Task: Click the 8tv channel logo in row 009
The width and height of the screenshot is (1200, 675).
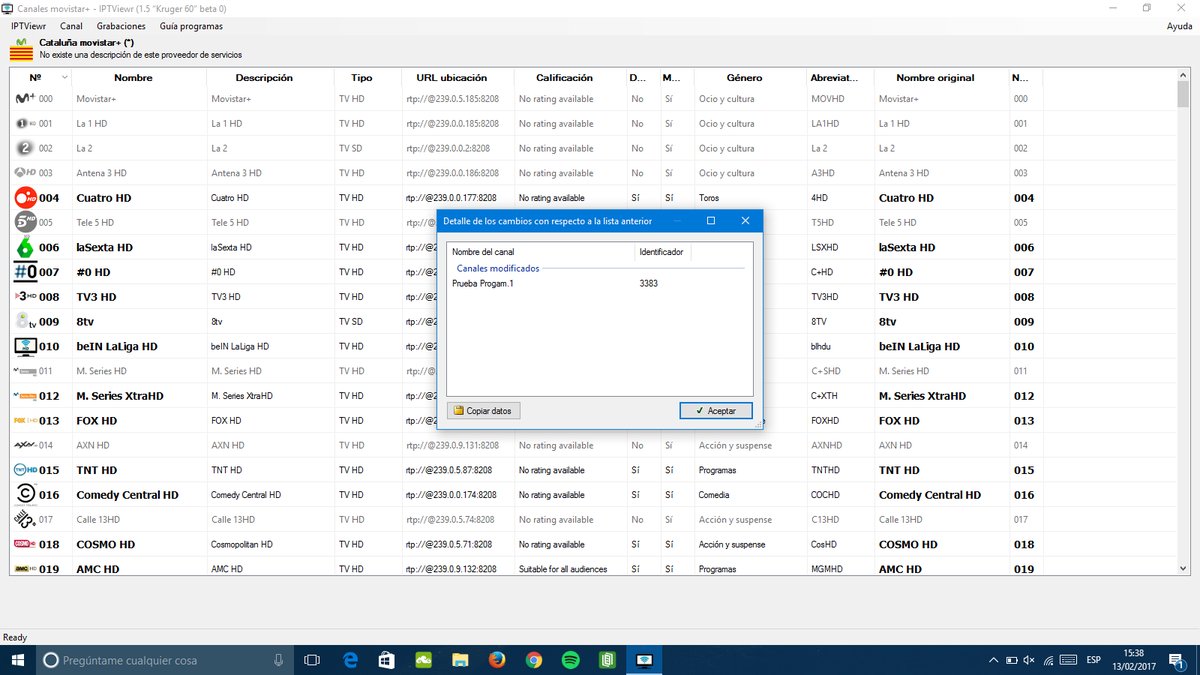Action: [x=25, y=321]
